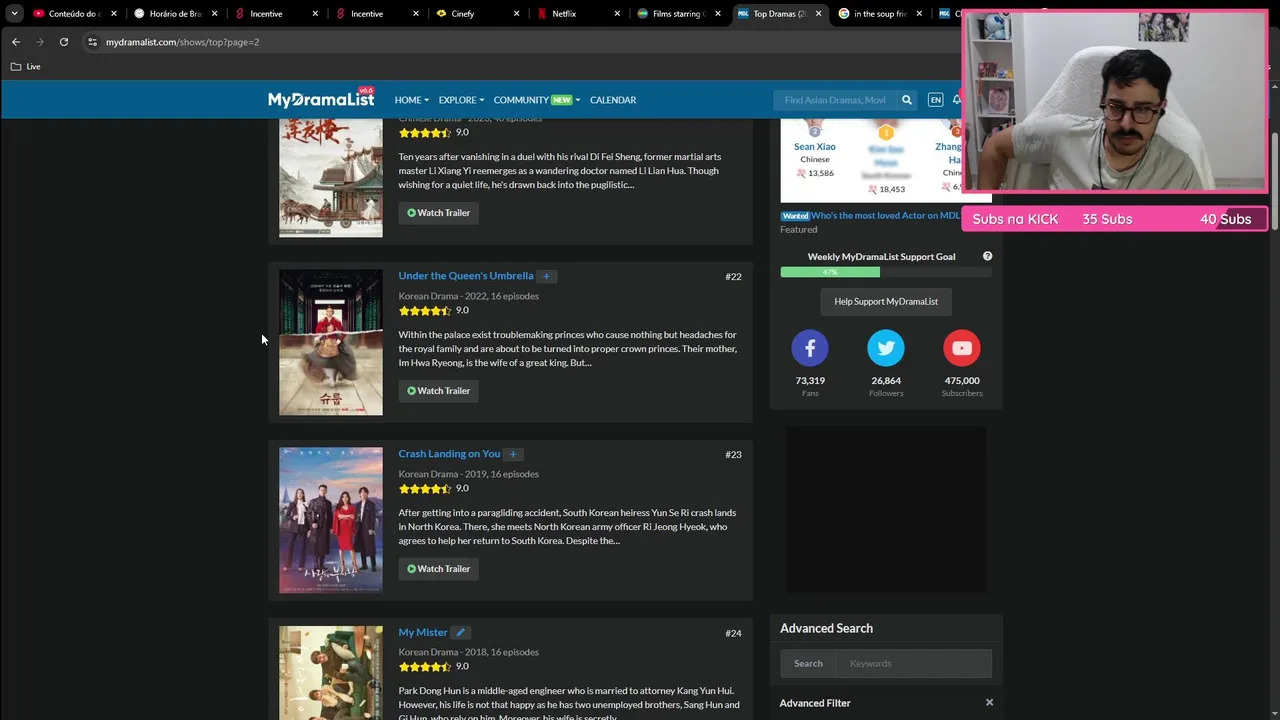Reload the current page
1280x720 pixels.
(64, 42)
